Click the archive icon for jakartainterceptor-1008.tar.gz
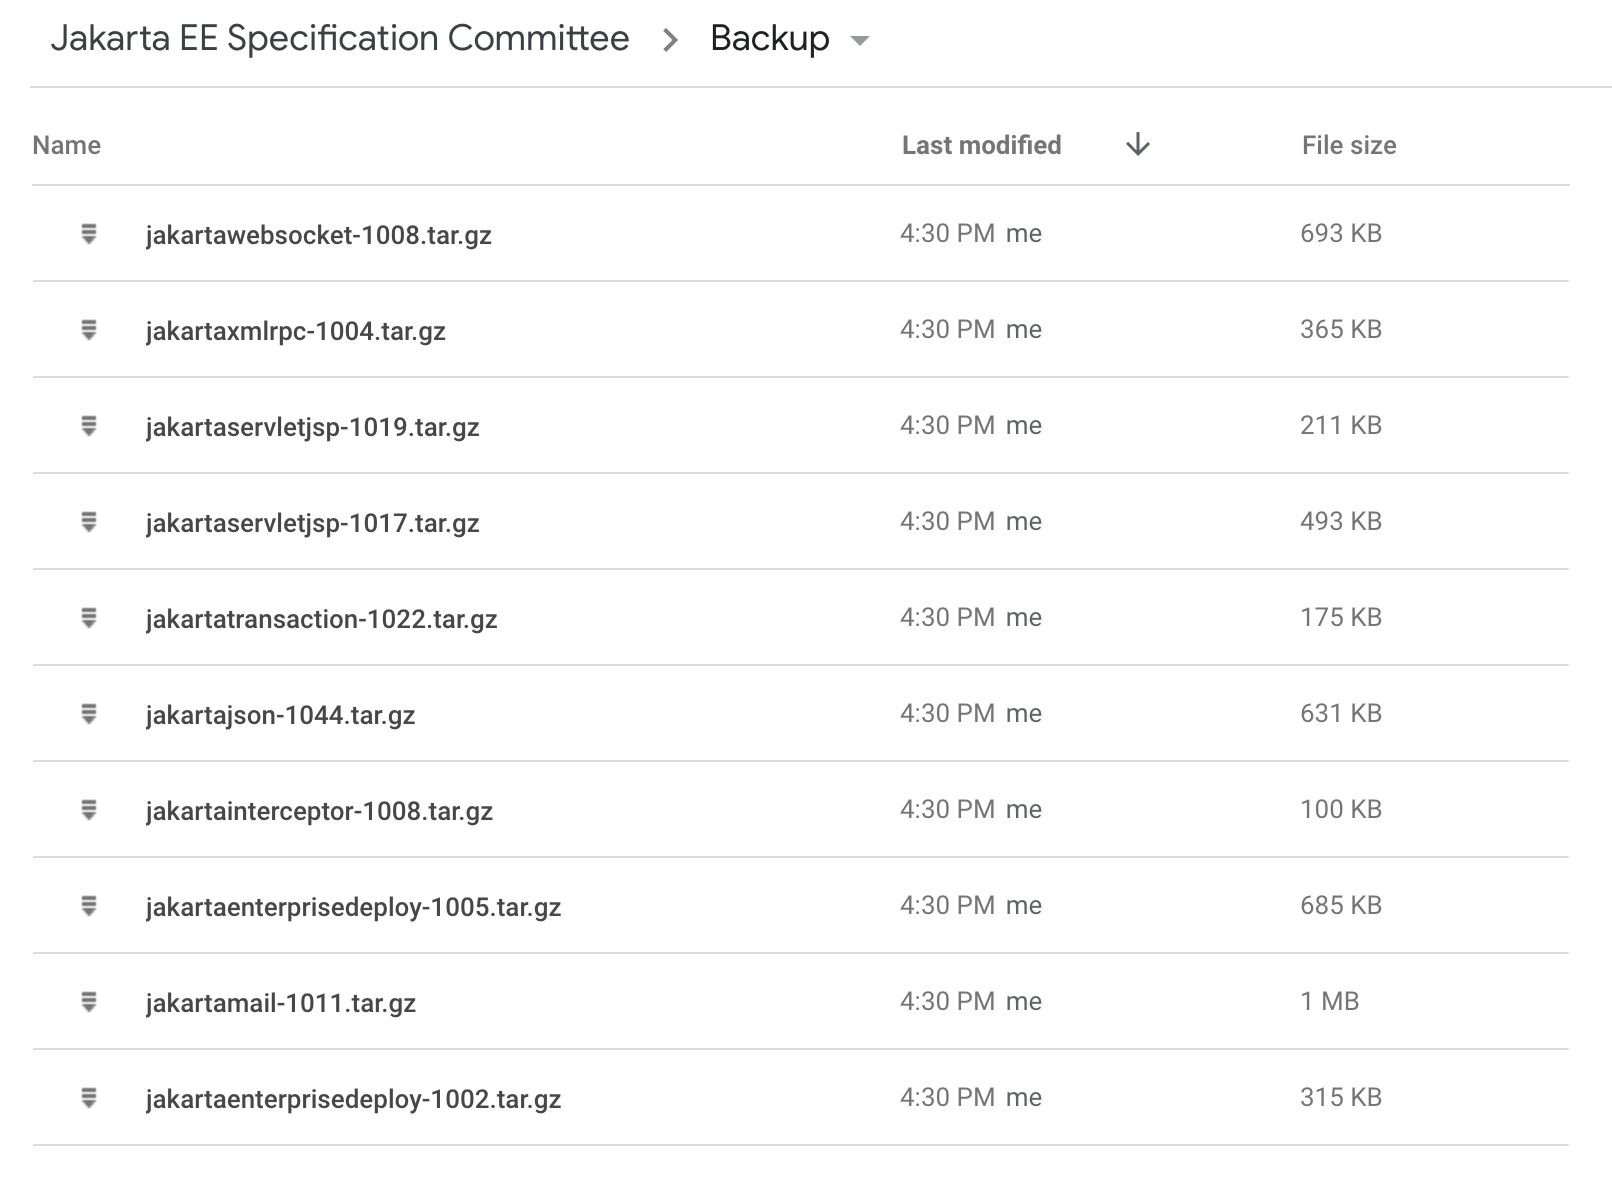The width and height of the screenshot is (1612, 1186). coord(89,810)
